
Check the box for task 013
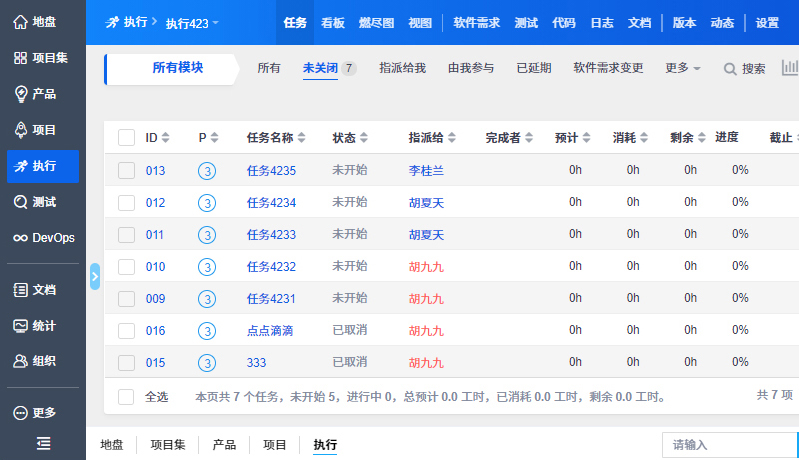[126, 171]
